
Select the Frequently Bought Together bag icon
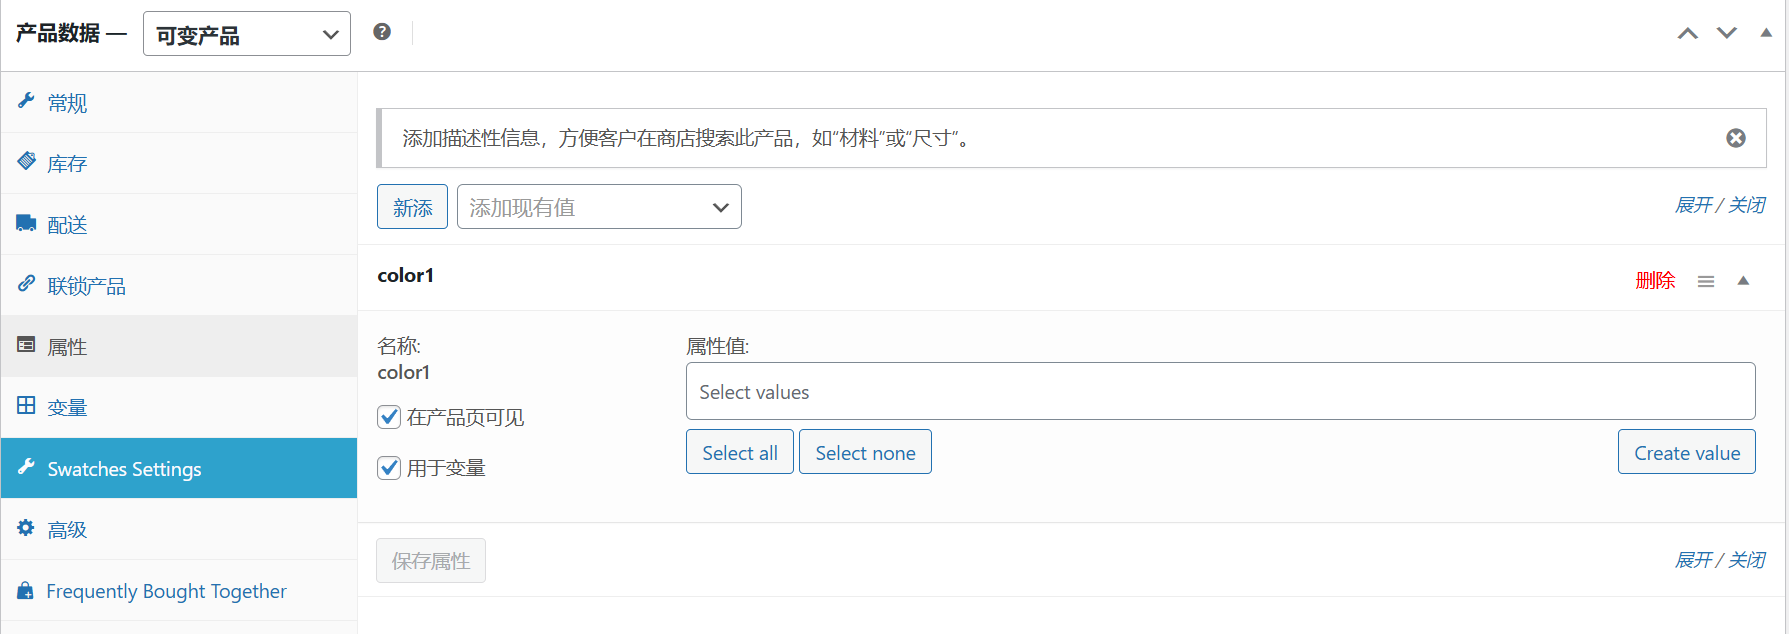27,590
